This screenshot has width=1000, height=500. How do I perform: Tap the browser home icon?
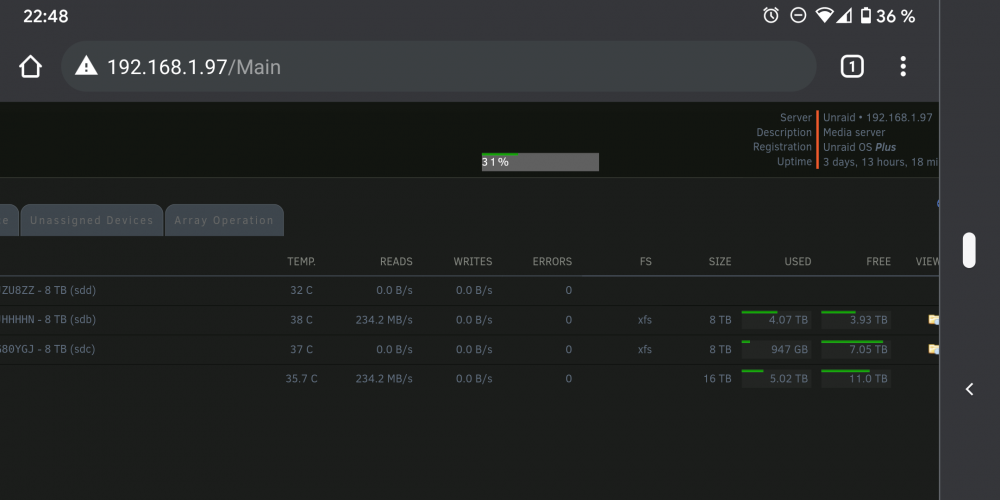click(x=30, y=66)
